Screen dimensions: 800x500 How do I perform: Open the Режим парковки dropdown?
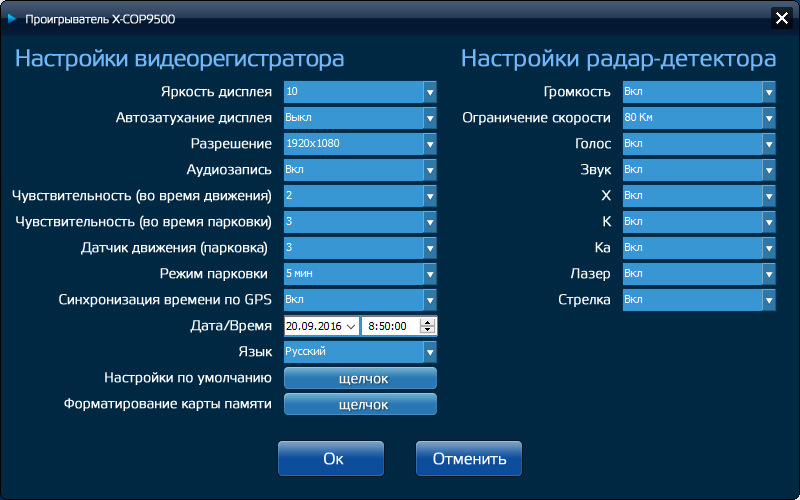[360, 274]
